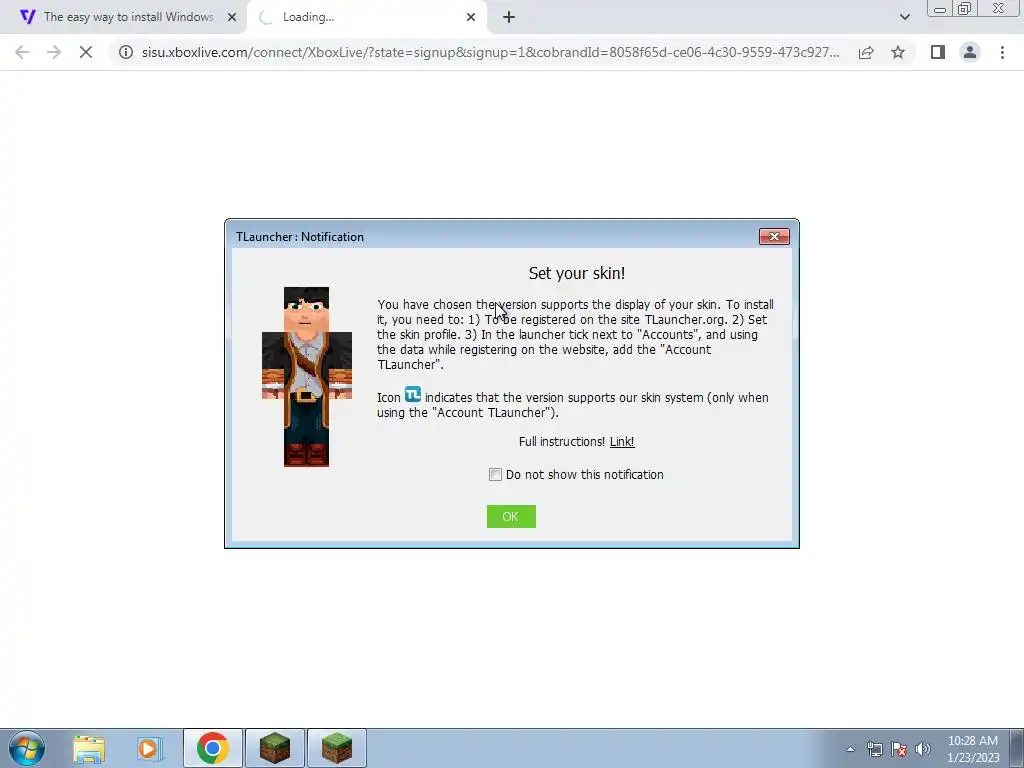The image size is (1024, 768).
Task: Open the second Minecraft grass block taskbar item
Action: point(337,748)
